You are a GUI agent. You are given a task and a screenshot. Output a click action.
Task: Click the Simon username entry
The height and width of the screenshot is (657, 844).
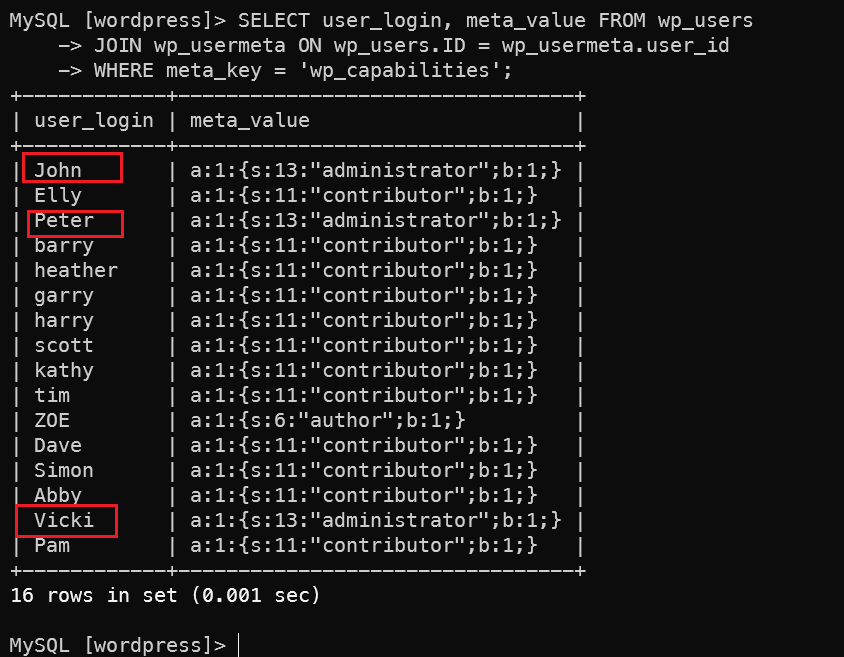pos(64,471)
